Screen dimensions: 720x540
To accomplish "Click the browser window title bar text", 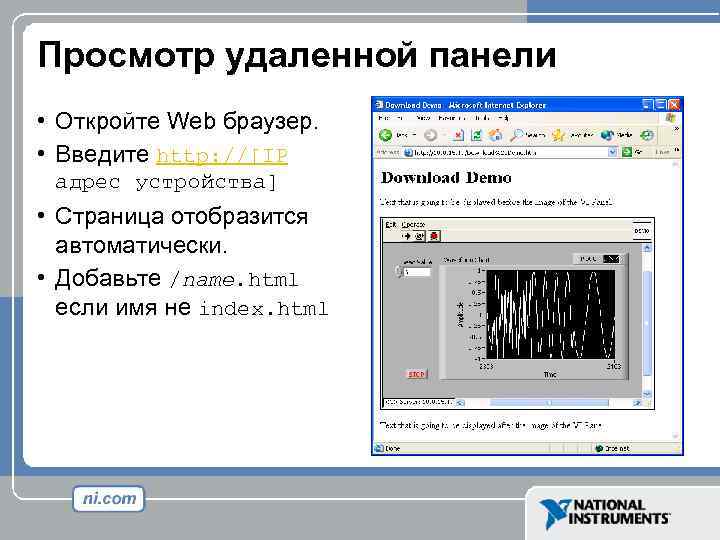I will pyautogui.click(x=465, y=105).
